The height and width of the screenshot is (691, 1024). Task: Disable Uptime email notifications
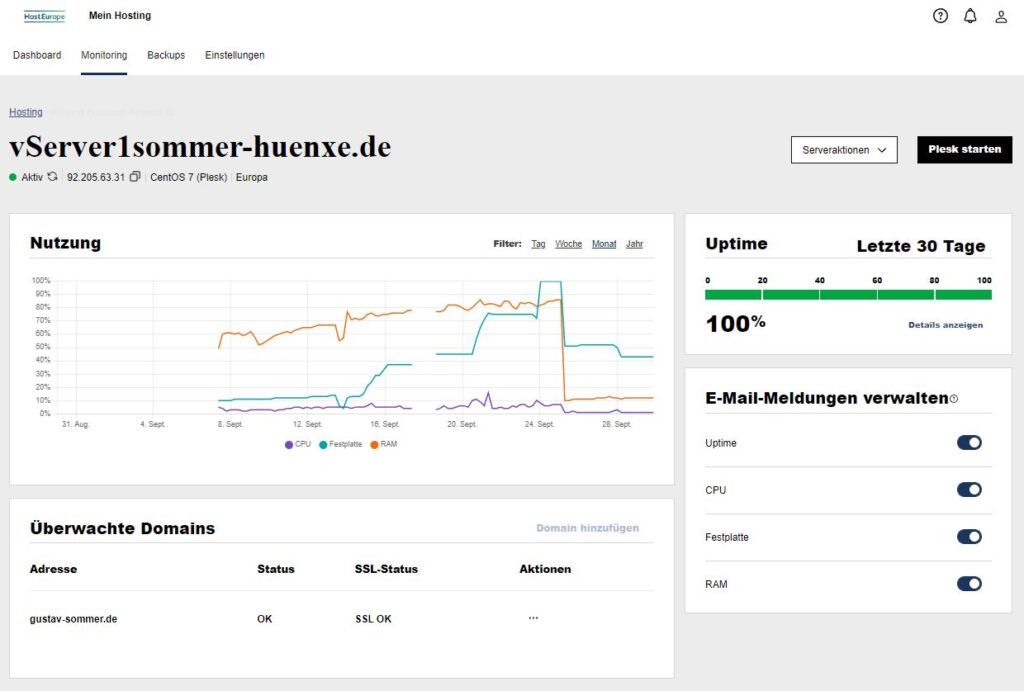point(969,442)
